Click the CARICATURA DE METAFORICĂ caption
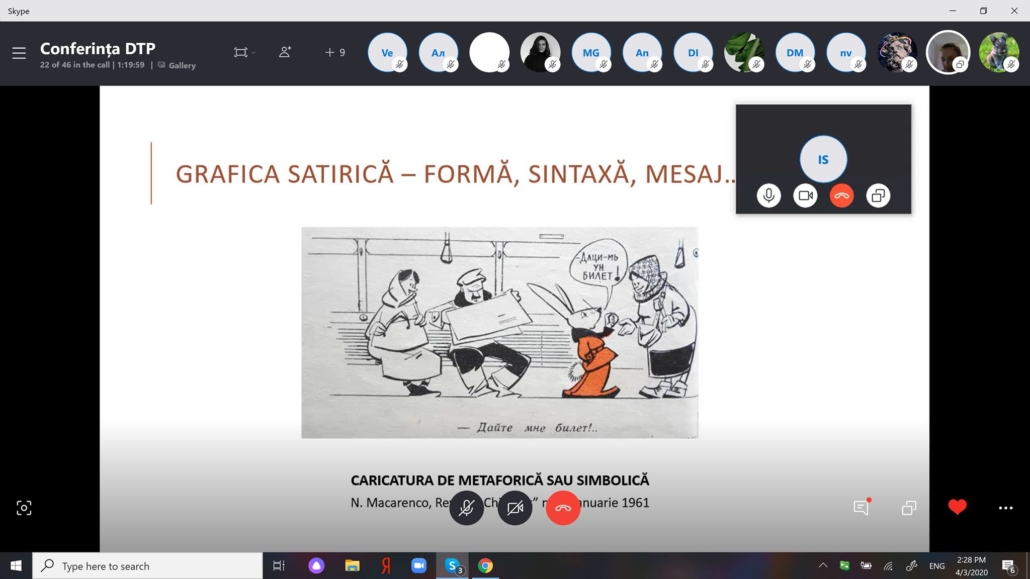 (x=499, y=480)
